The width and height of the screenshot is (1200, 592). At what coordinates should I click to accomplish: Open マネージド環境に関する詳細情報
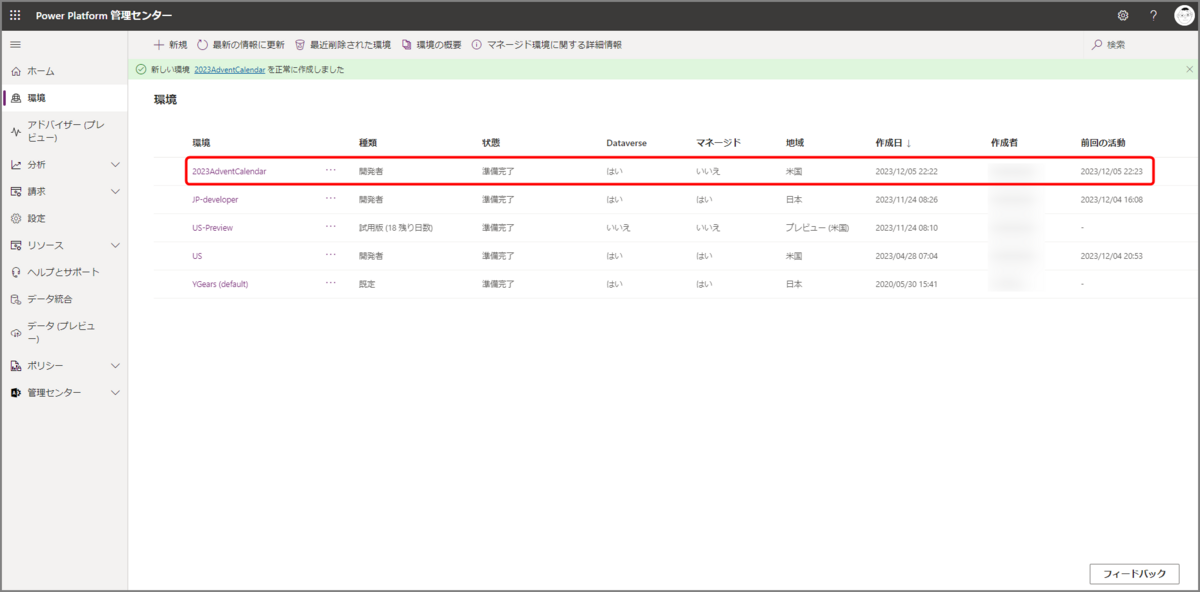tap(546, 45)
